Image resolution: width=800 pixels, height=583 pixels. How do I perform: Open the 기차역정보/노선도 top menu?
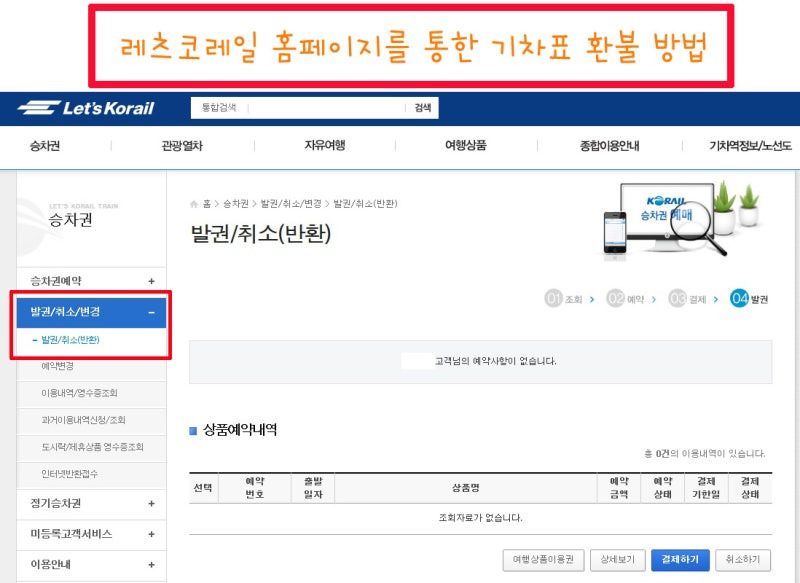pyautogui.click(x=750, y=146)
